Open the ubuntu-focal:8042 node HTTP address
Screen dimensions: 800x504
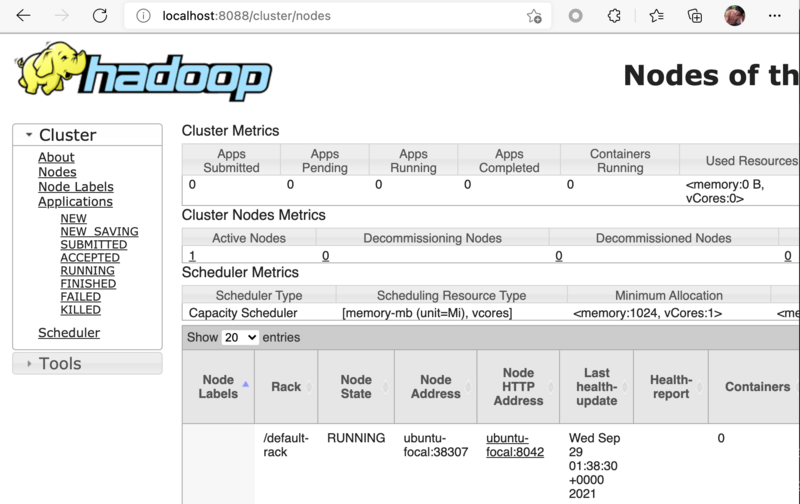click(x=515, y=445)
